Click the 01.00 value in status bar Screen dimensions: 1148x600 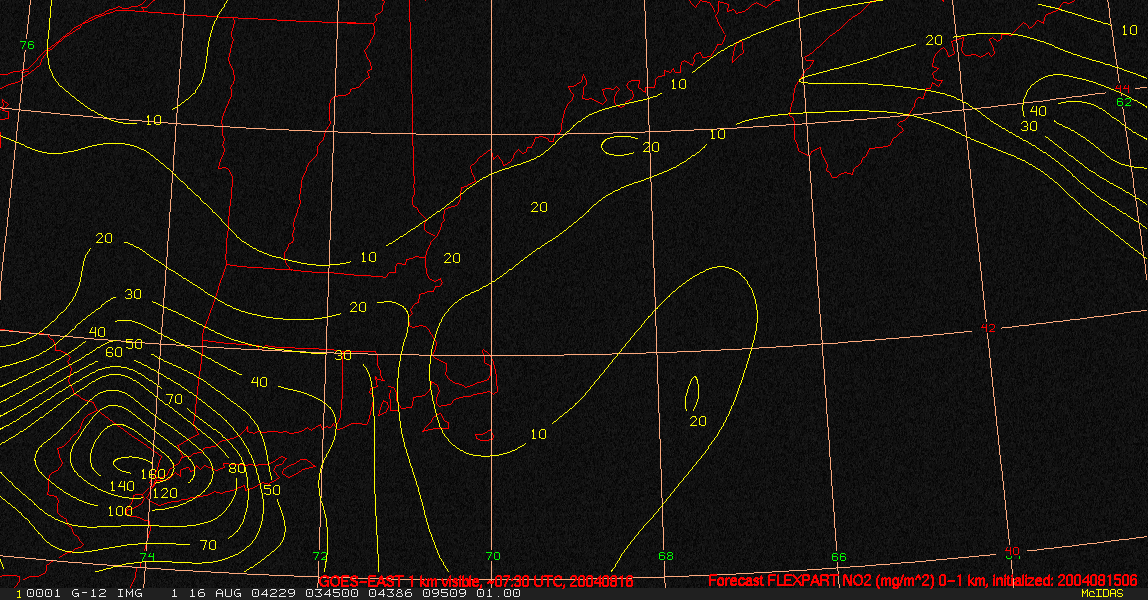(x=499, y=593)
